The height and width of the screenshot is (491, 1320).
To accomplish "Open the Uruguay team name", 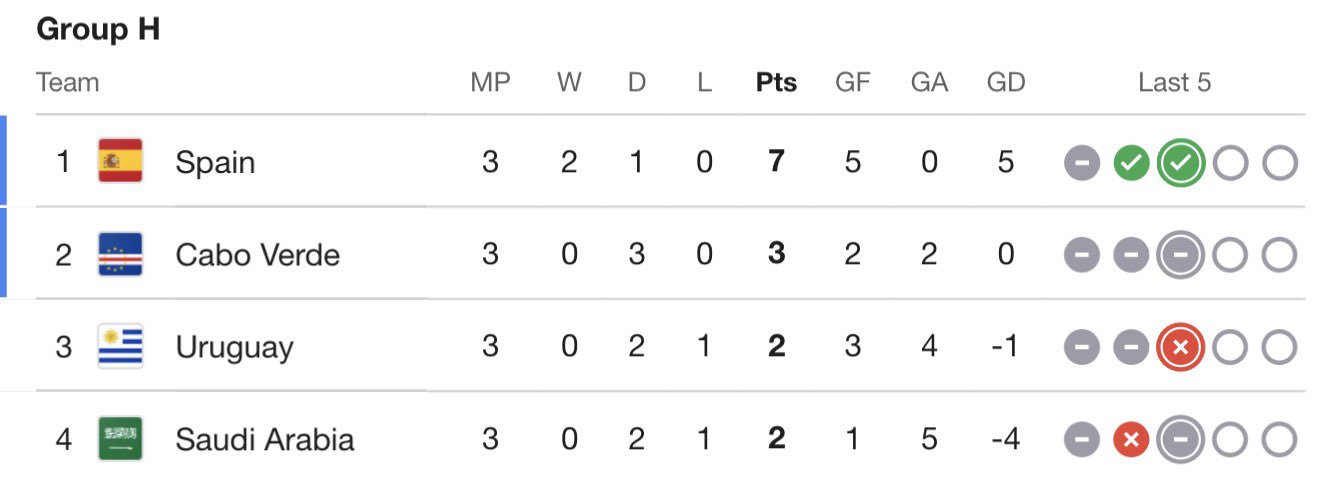I will pos(235,348).
